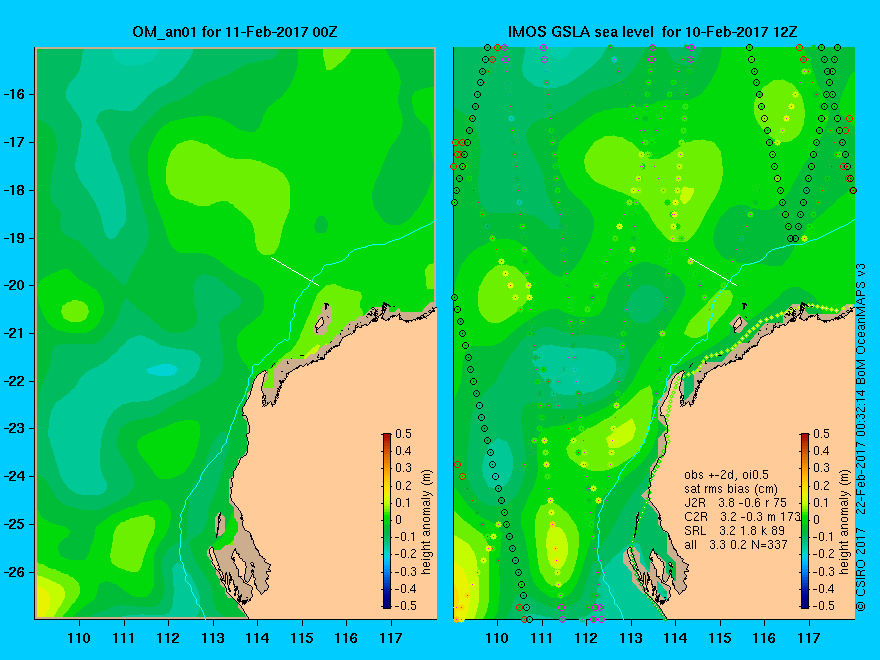Click the 'SRL 3.2 1.8 k 89' statistics row
Image resolution: width=880 pixels, height=660 pixels.
(734, 530)
